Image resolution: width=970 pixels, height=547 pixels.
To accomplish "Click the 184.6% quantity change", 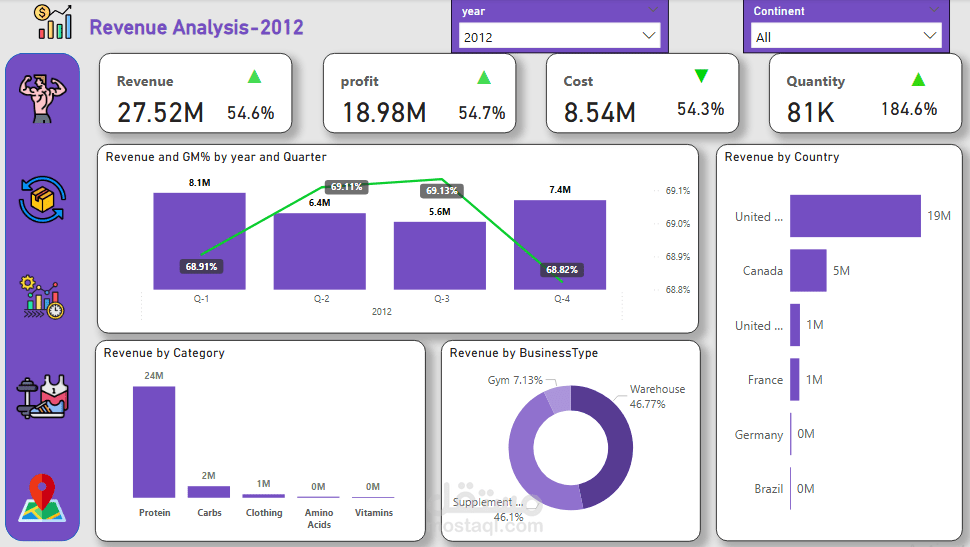I will [909, 110].
